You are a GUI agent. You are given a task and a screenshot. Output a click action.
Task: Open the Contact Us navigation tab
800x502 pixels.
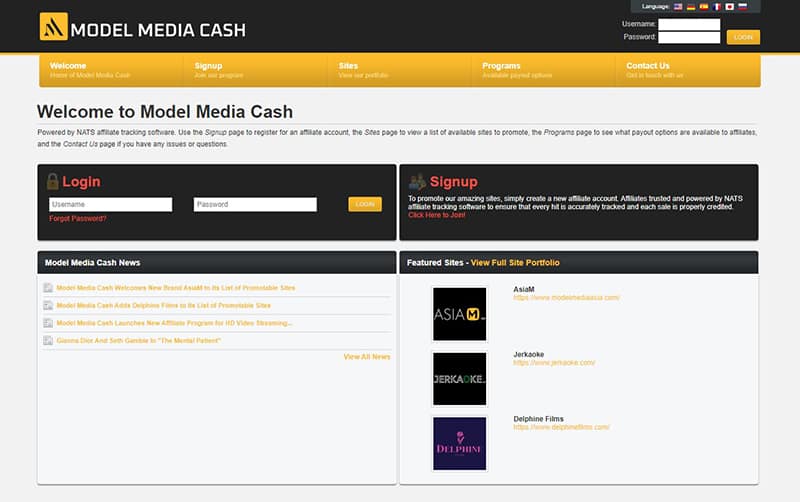[688, 70]
